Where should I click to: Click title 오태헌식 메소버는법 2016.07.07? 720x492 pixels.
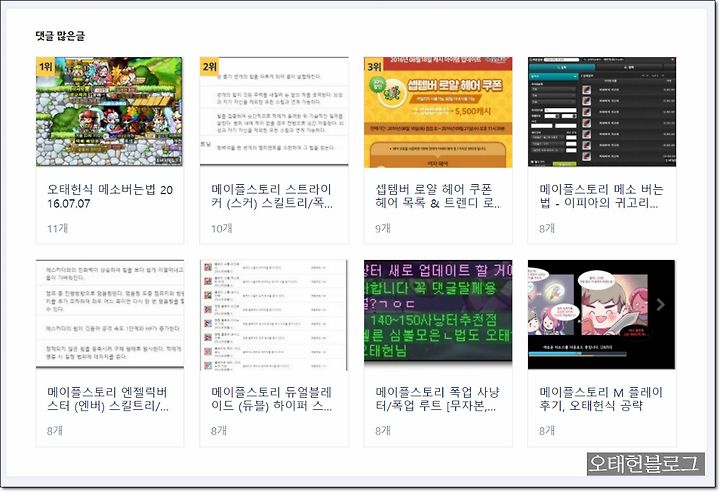tap(110, 196)
